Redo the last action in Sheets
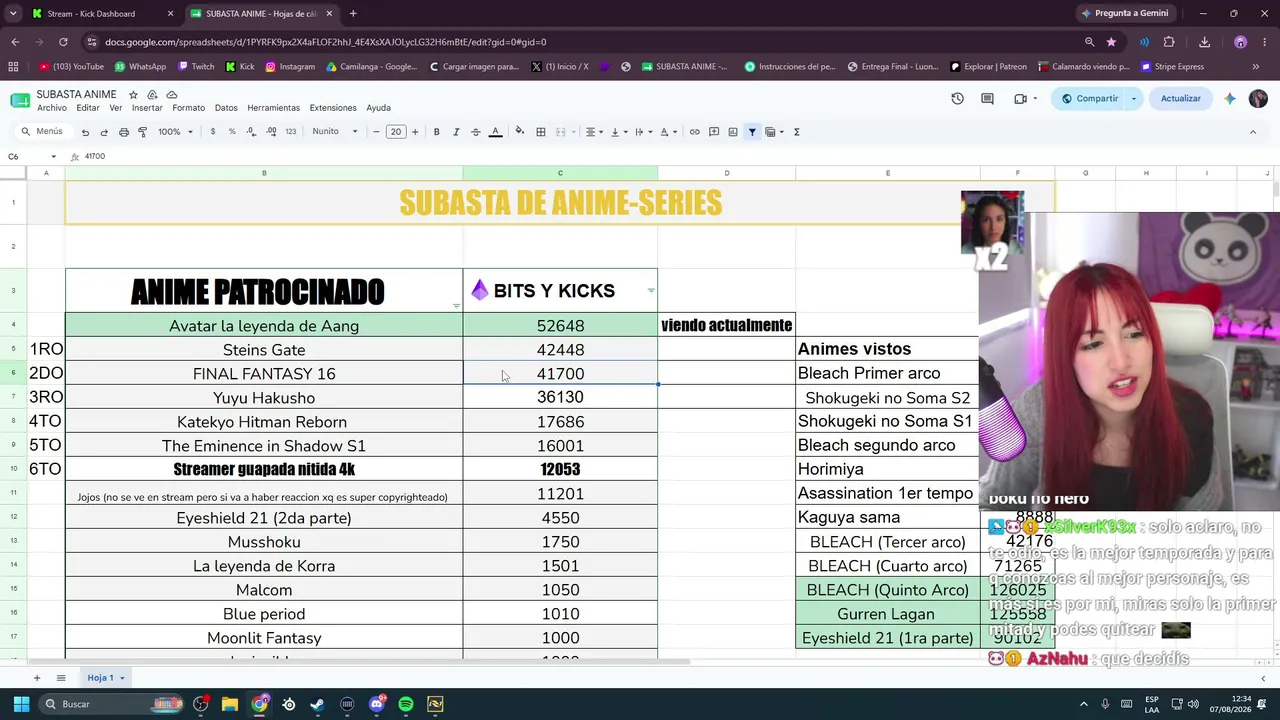Image resolution: width=1280 pixels, height=720 pixels. 104,132
